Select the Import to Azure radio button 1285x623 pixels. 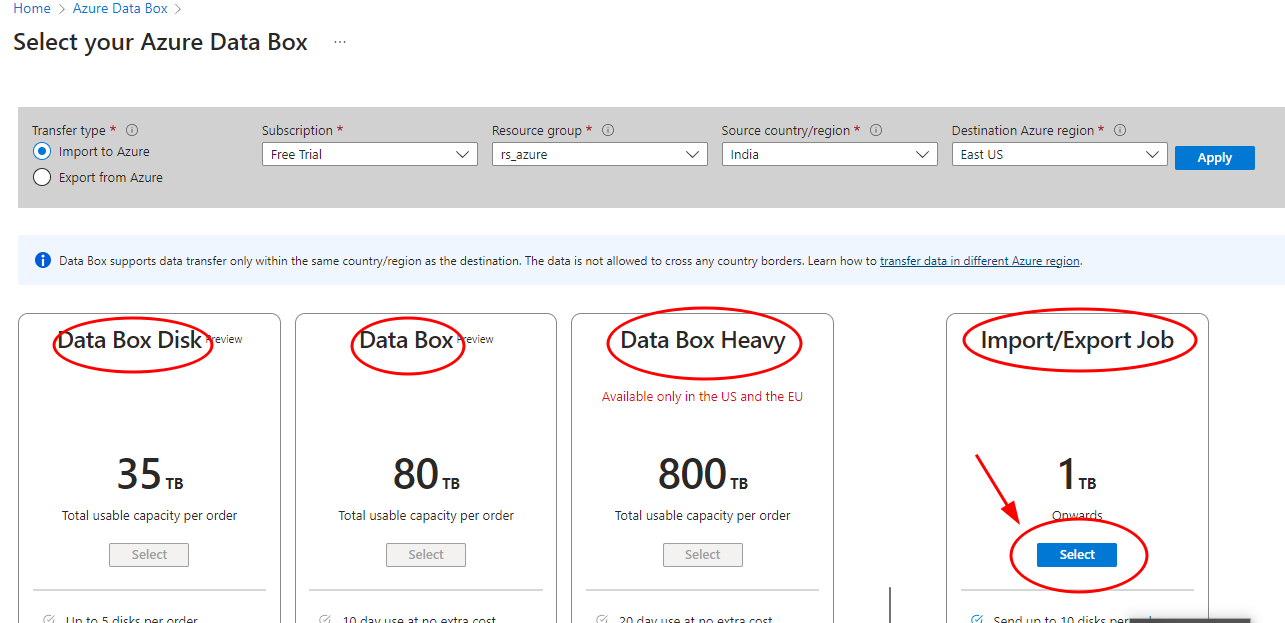42,151
